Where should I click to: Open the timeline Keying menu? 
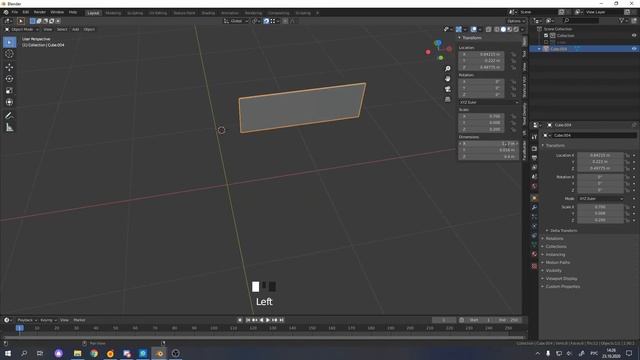click(48, 320)
